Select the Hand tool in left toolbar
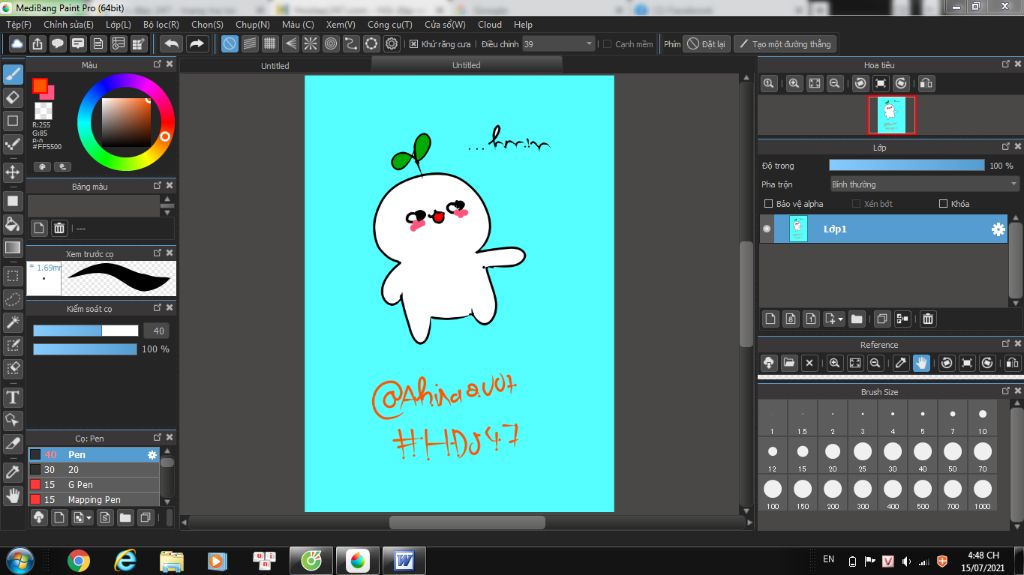 (x=12, y=496)
